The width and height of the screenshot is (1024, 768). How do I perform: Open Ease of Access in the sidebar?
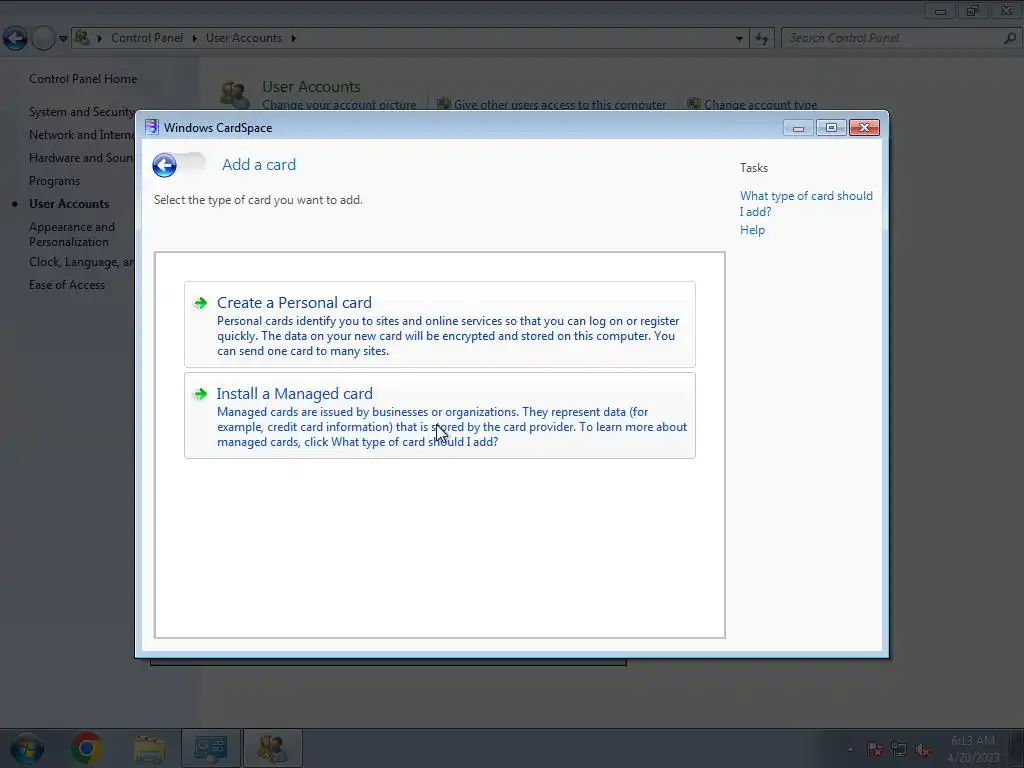coord(67,285)
